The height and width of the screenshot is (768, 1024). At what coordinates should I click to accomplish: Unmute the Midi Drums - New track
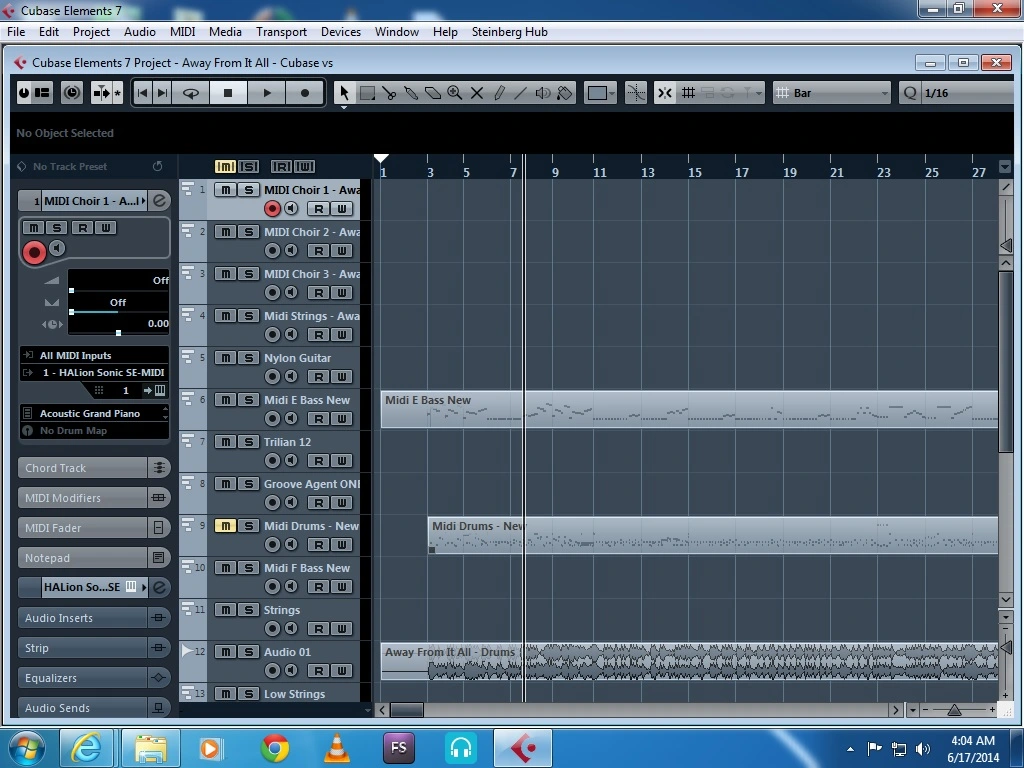click(225, 526)
